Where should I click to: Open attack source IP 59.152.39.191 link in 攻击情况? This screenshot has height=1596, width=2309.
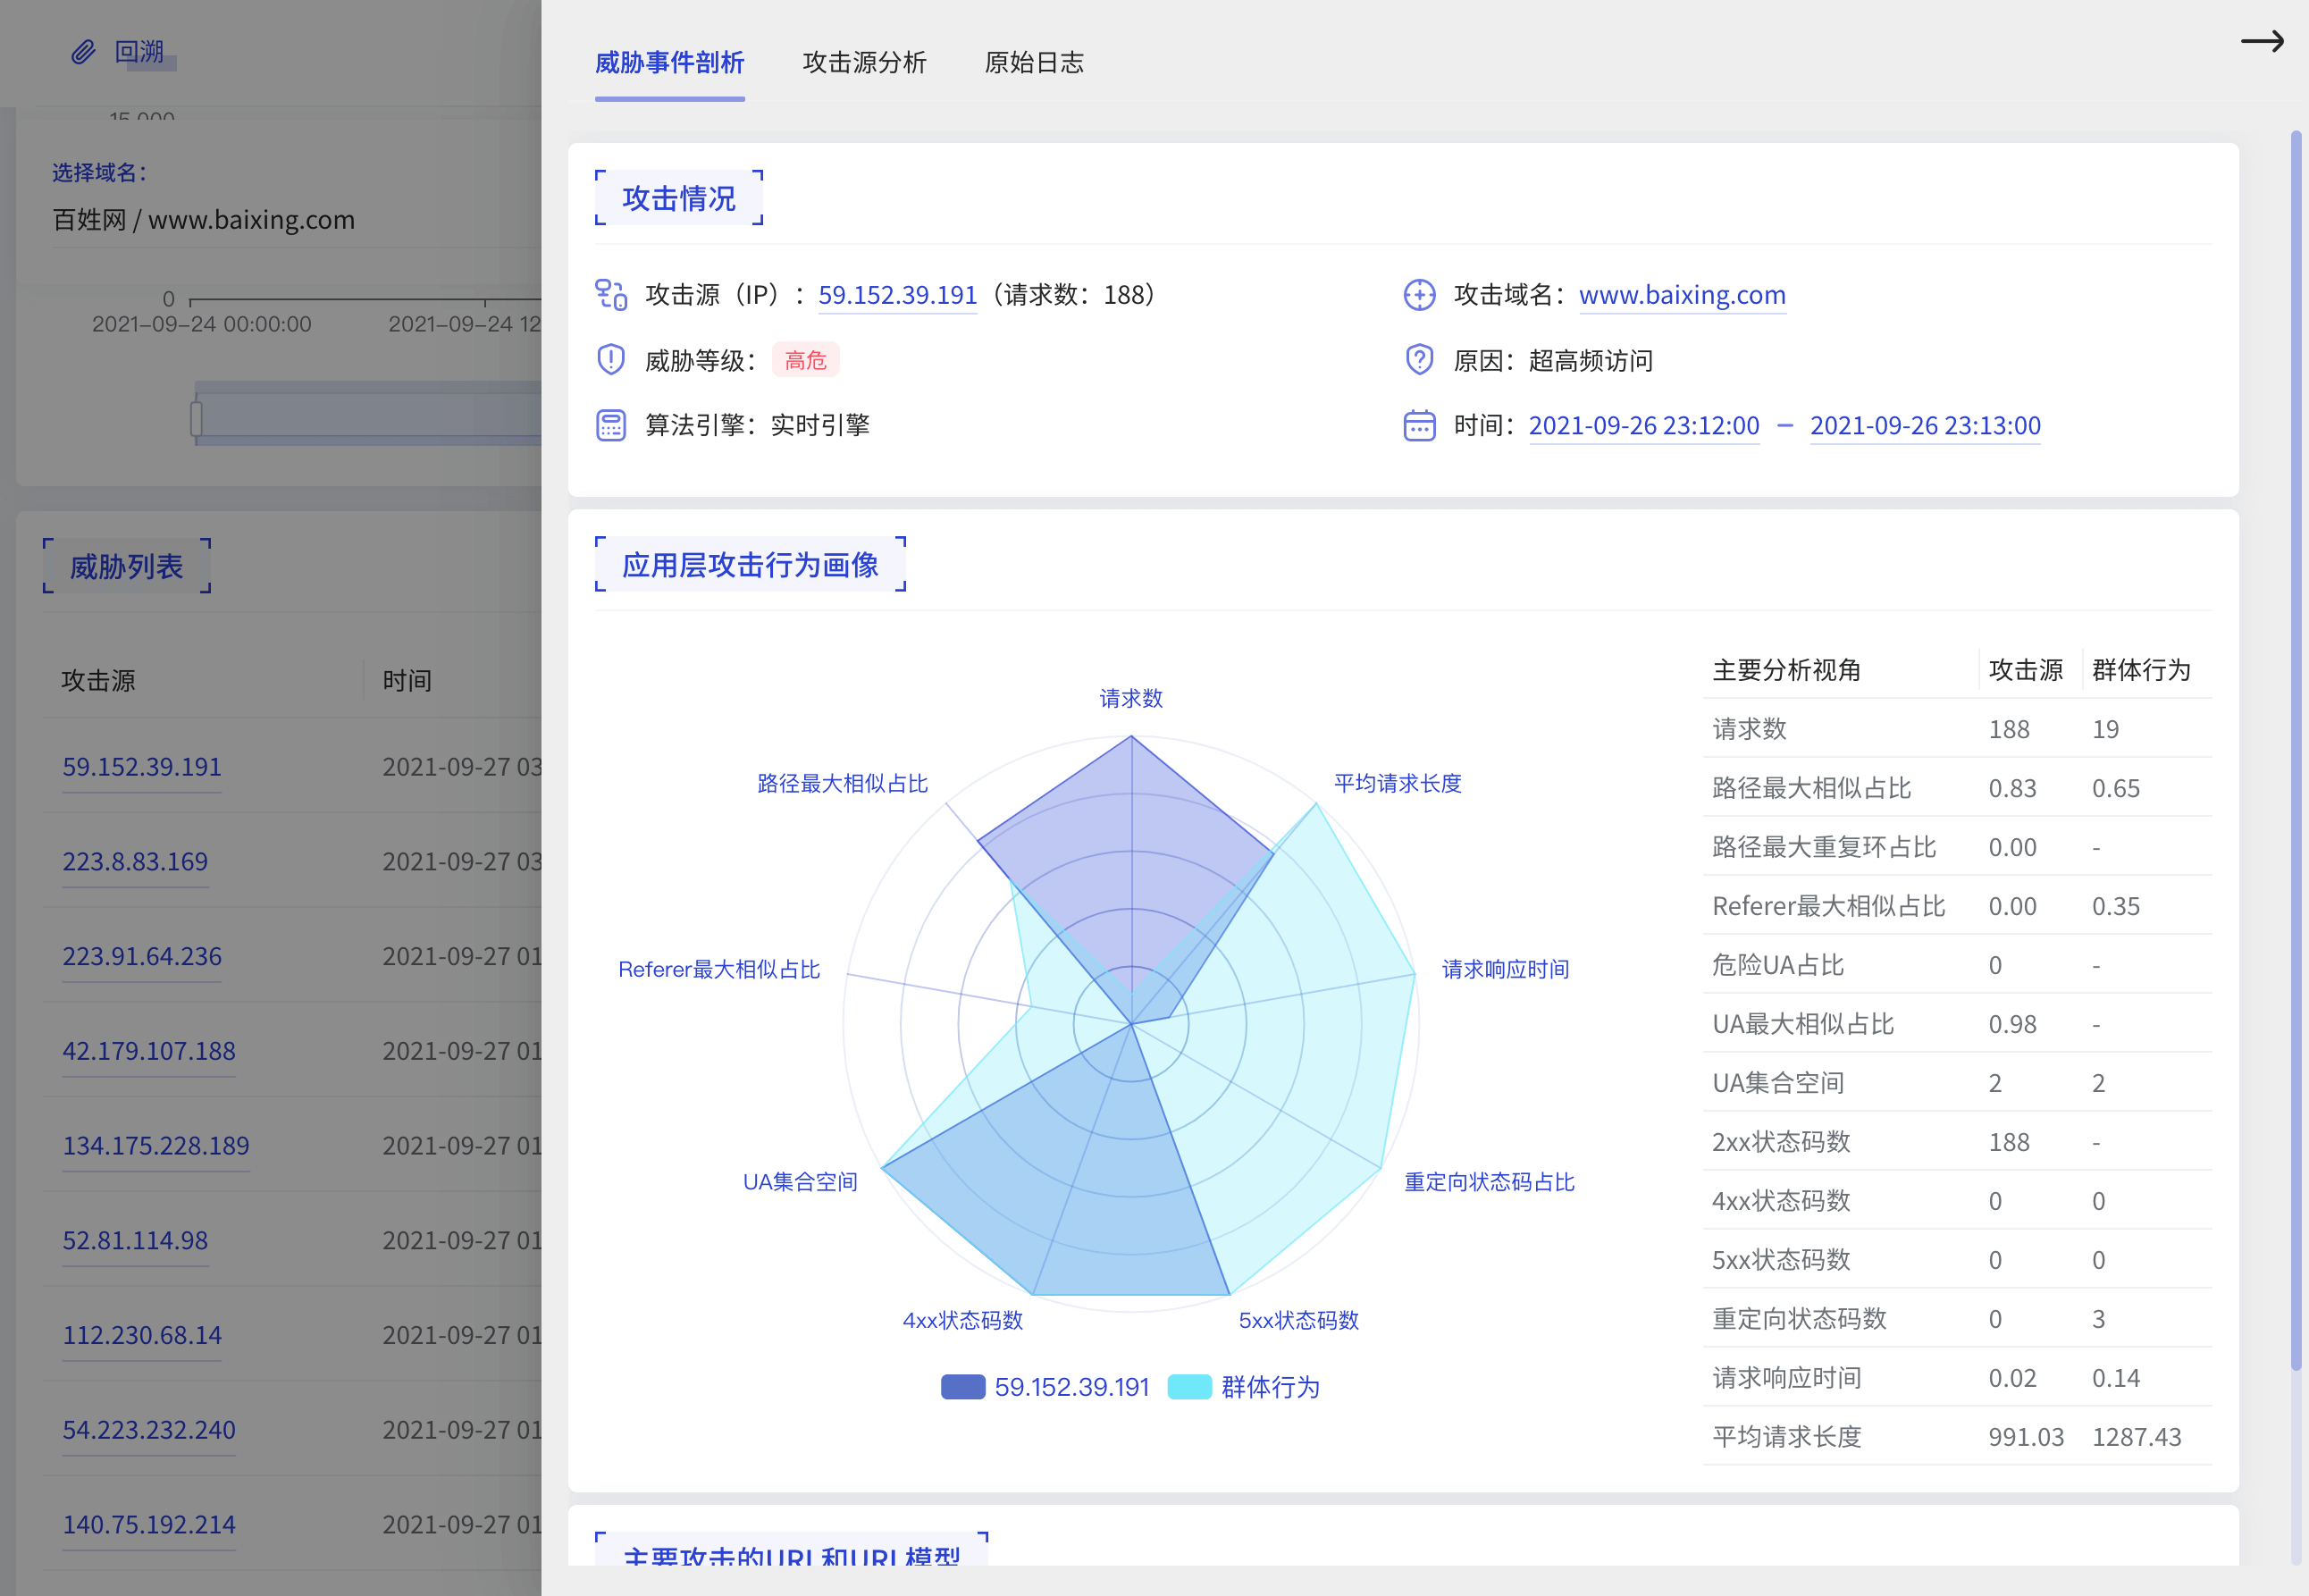tap(897, 295)
